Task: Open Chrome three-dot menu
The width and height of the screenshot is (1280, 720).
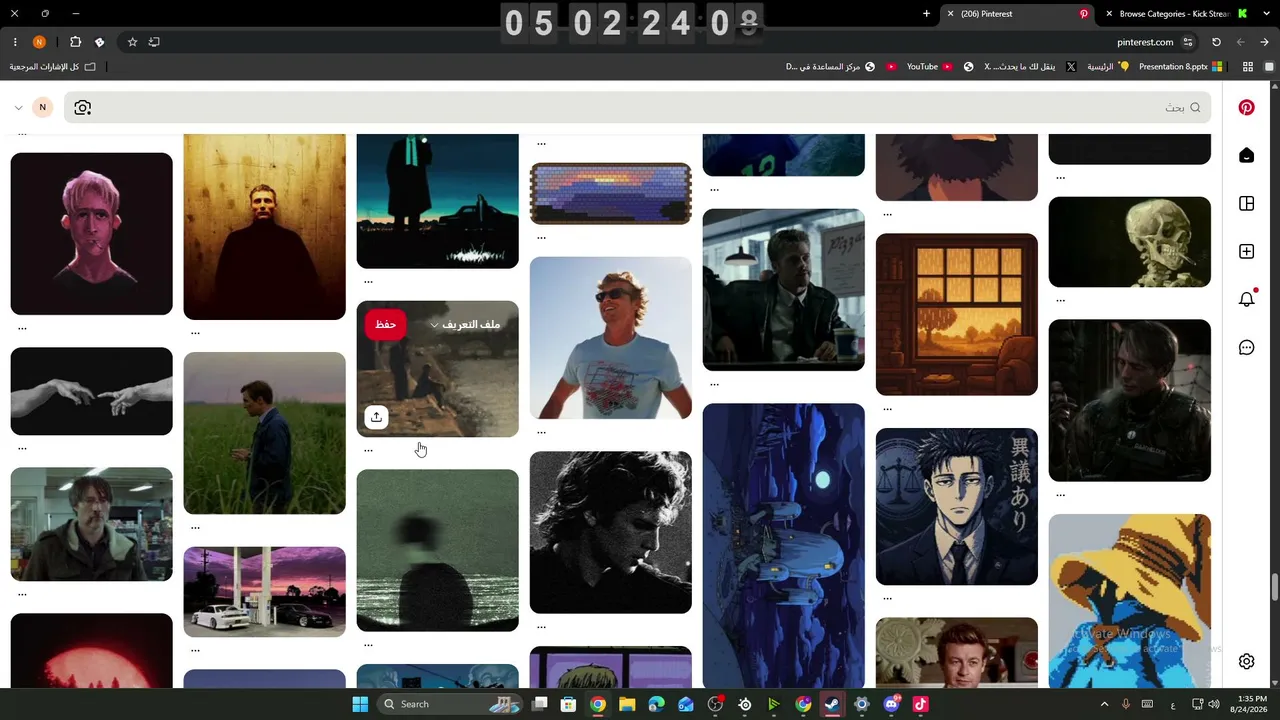Action: (x=15, y=42)
